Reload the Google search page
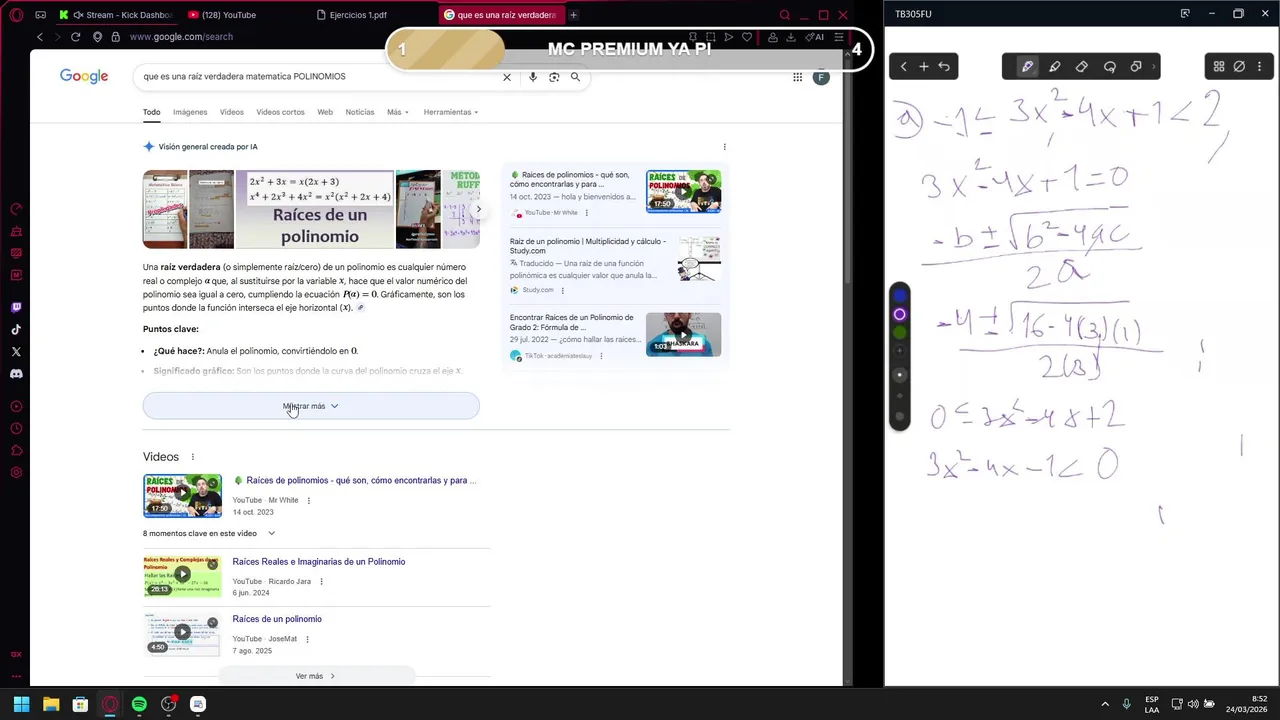The height and width of the screenshot is (720, 1280). click(x=75, y=37)
